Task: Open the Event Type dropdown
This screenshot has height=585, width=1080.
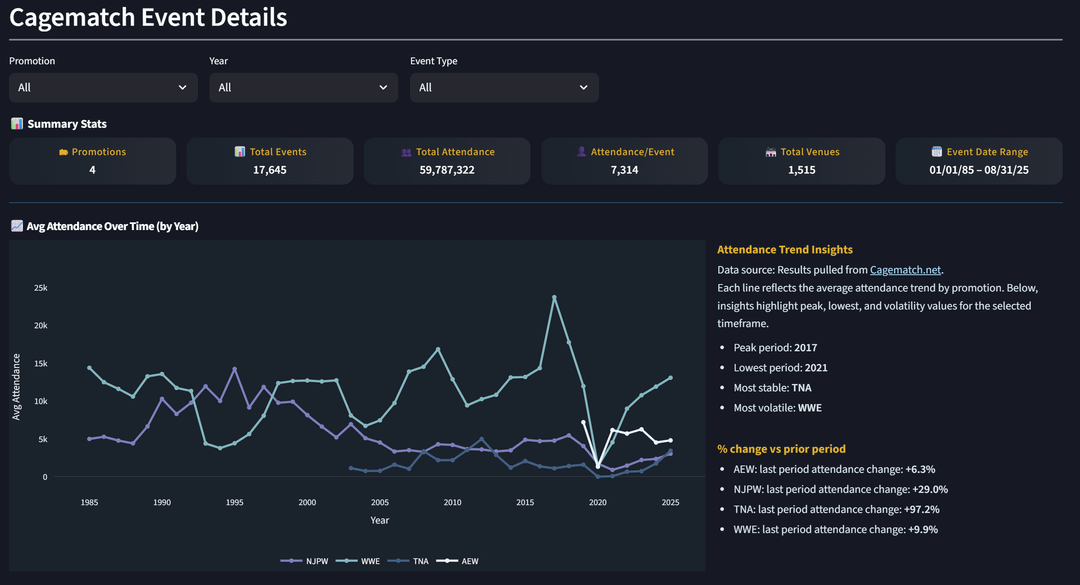Action: tap(504, 88)
